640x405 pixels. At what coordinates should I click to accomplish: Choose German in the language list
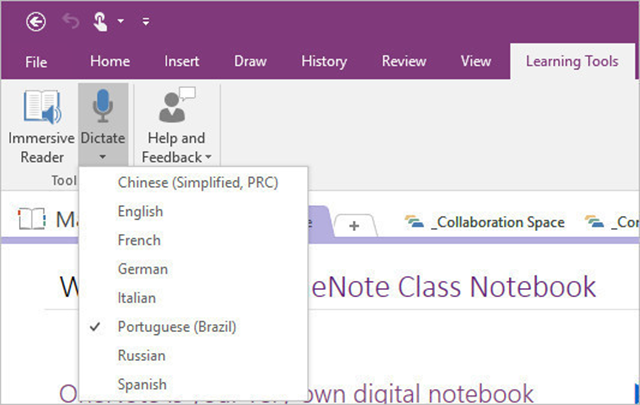(193, 269)
